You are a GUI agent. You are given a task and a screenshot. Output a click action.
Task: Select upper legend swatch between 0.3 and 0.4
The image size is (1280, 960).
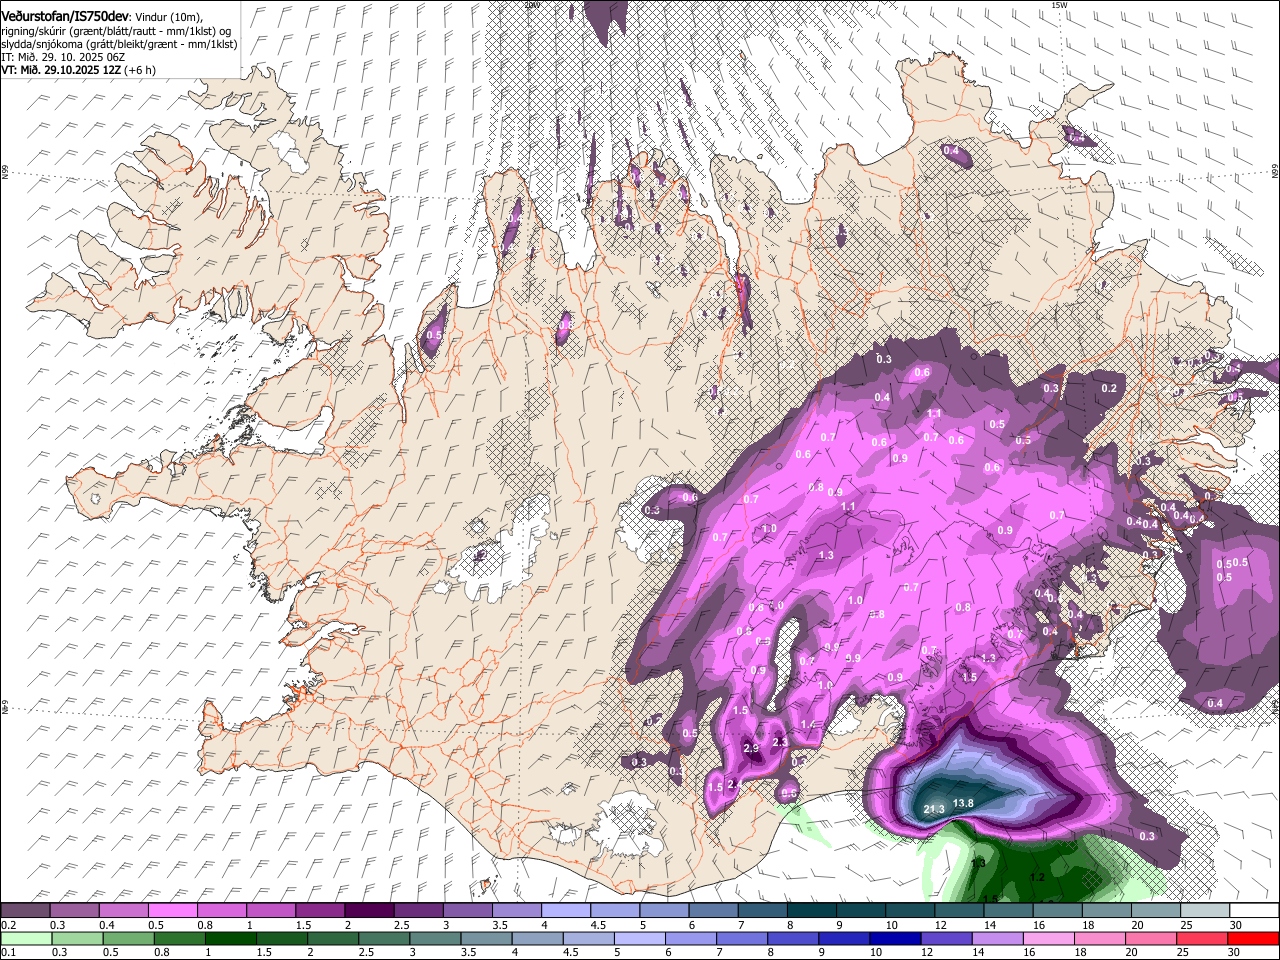tap(74, 910)
